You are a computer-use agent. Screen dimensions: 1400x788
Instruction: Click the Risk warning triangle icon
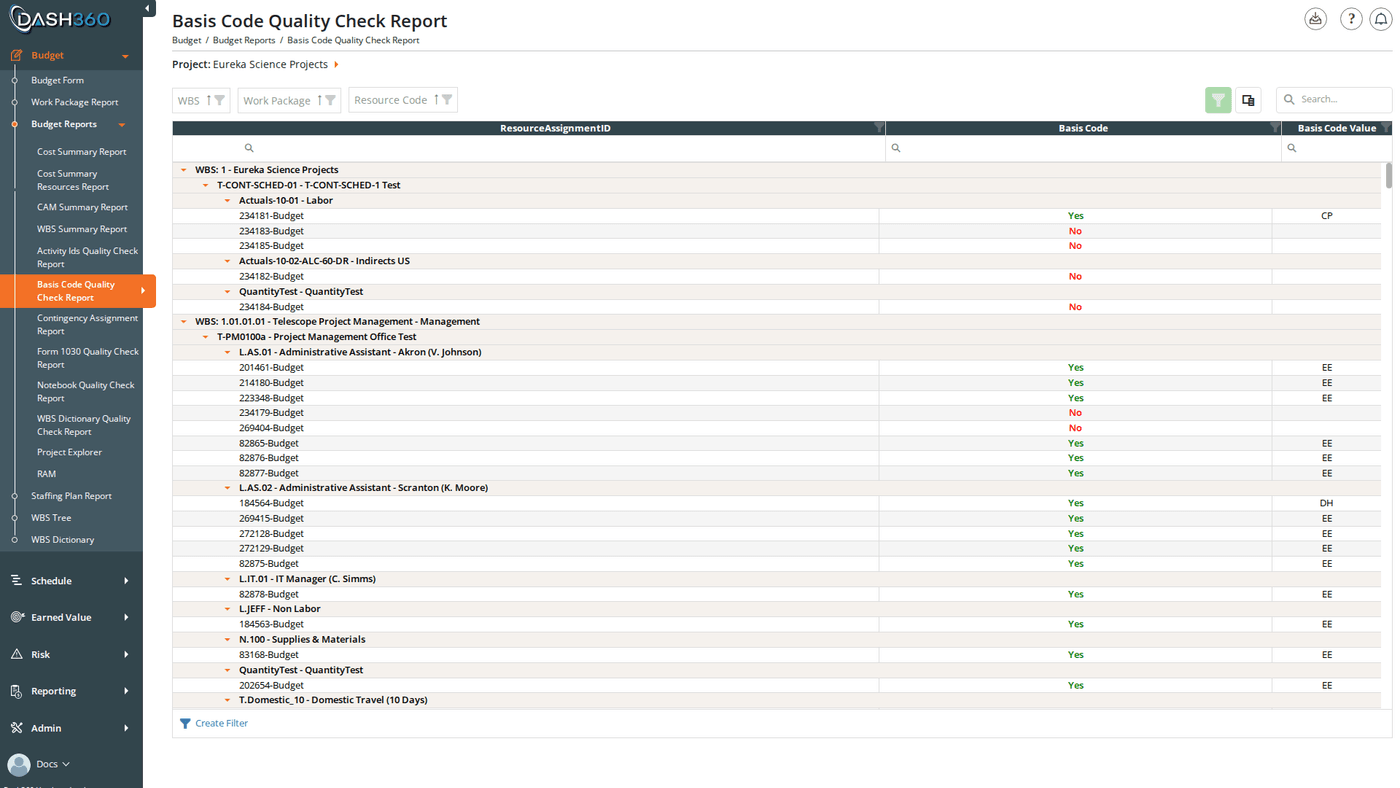tap(16, 654)
